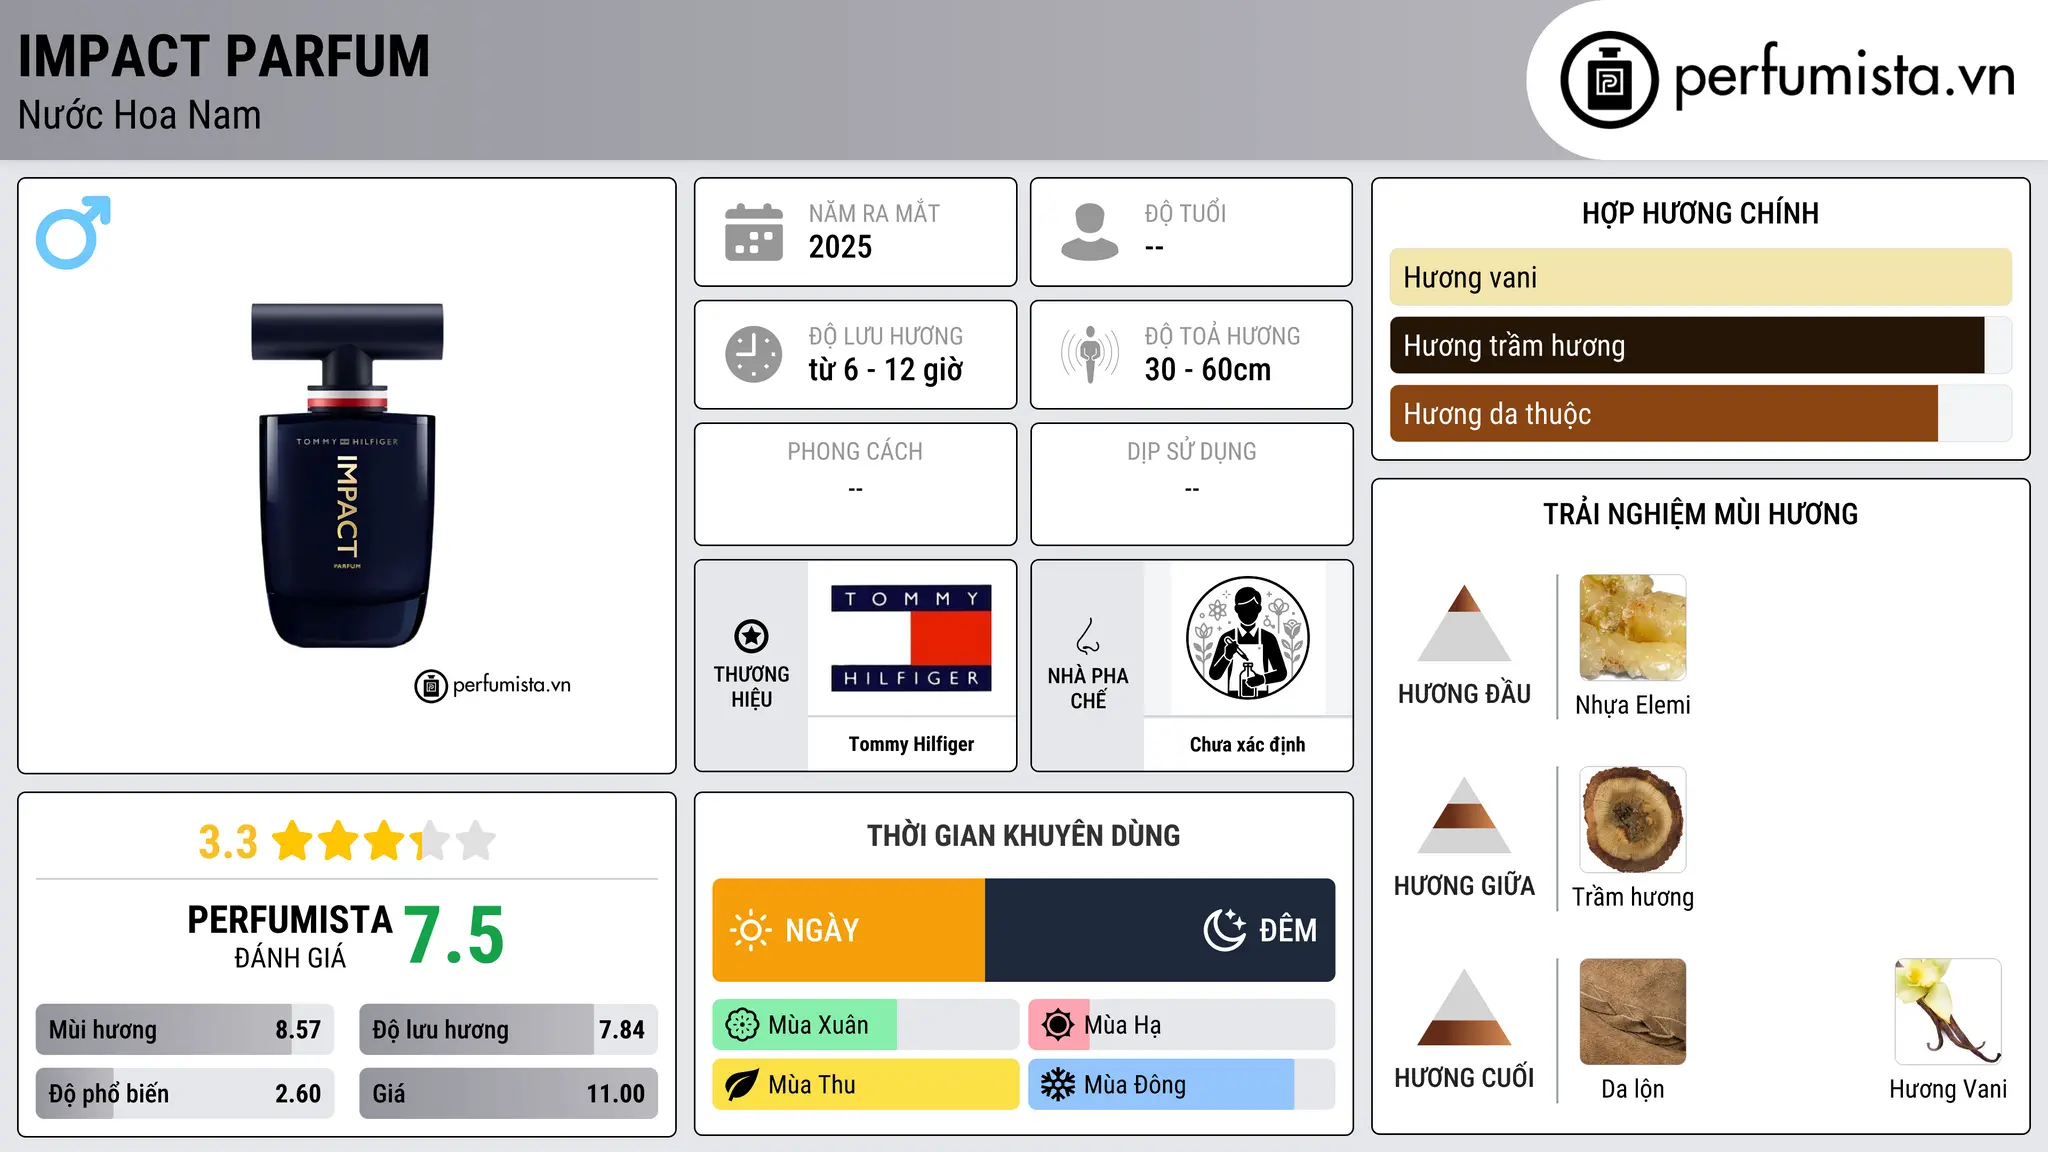Click the HƯƠNG CUỐI base notes label
Image resolution: width=2048 pixels, height=1152 pixels.
[x=1464, y=1078]
